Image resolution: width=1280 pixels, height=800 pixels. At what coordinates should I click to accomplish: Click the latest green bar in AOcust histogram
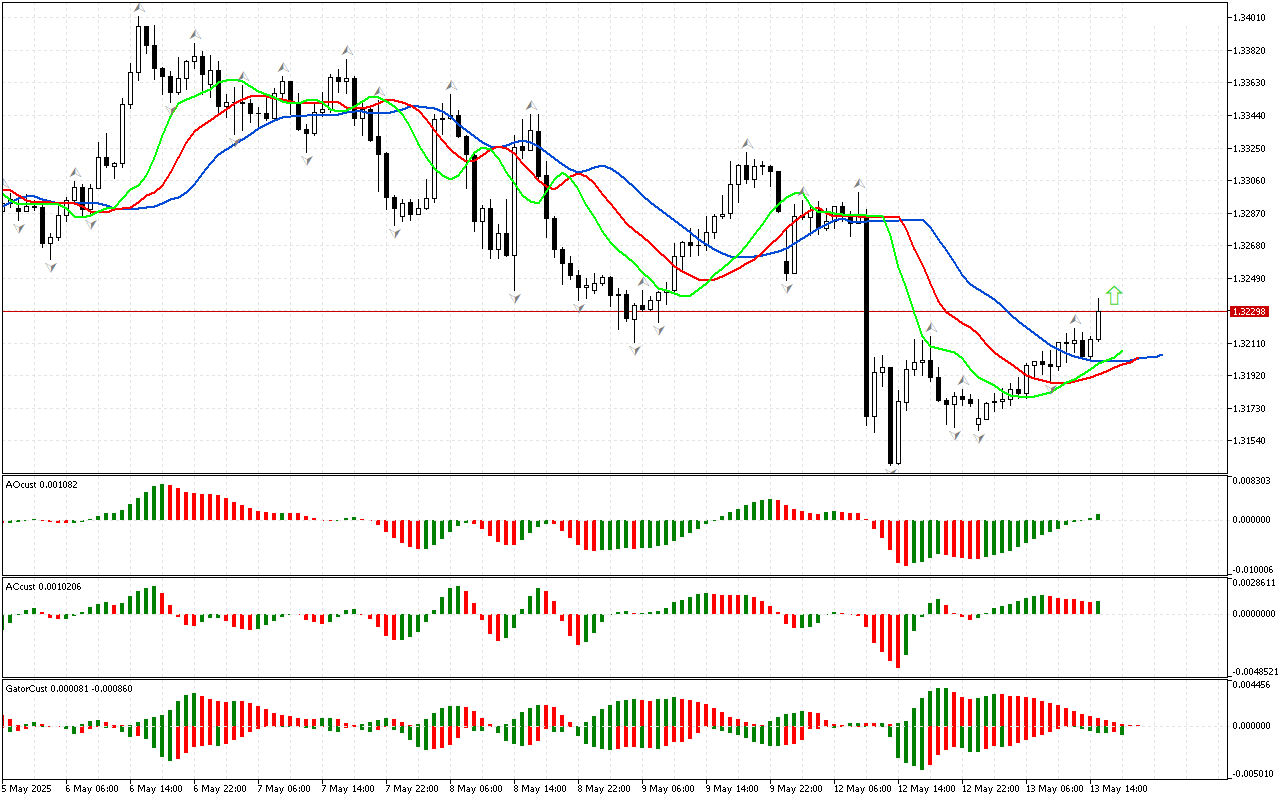pos(1097,517)
